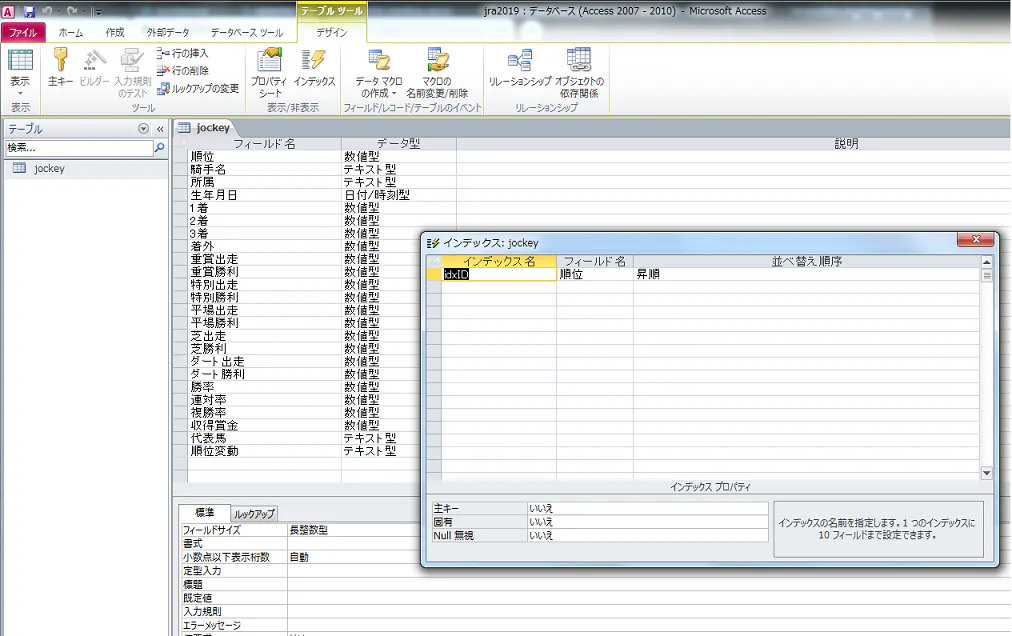Click the データ型 column header
1012x636 pixels.
[x=398, y=144]
